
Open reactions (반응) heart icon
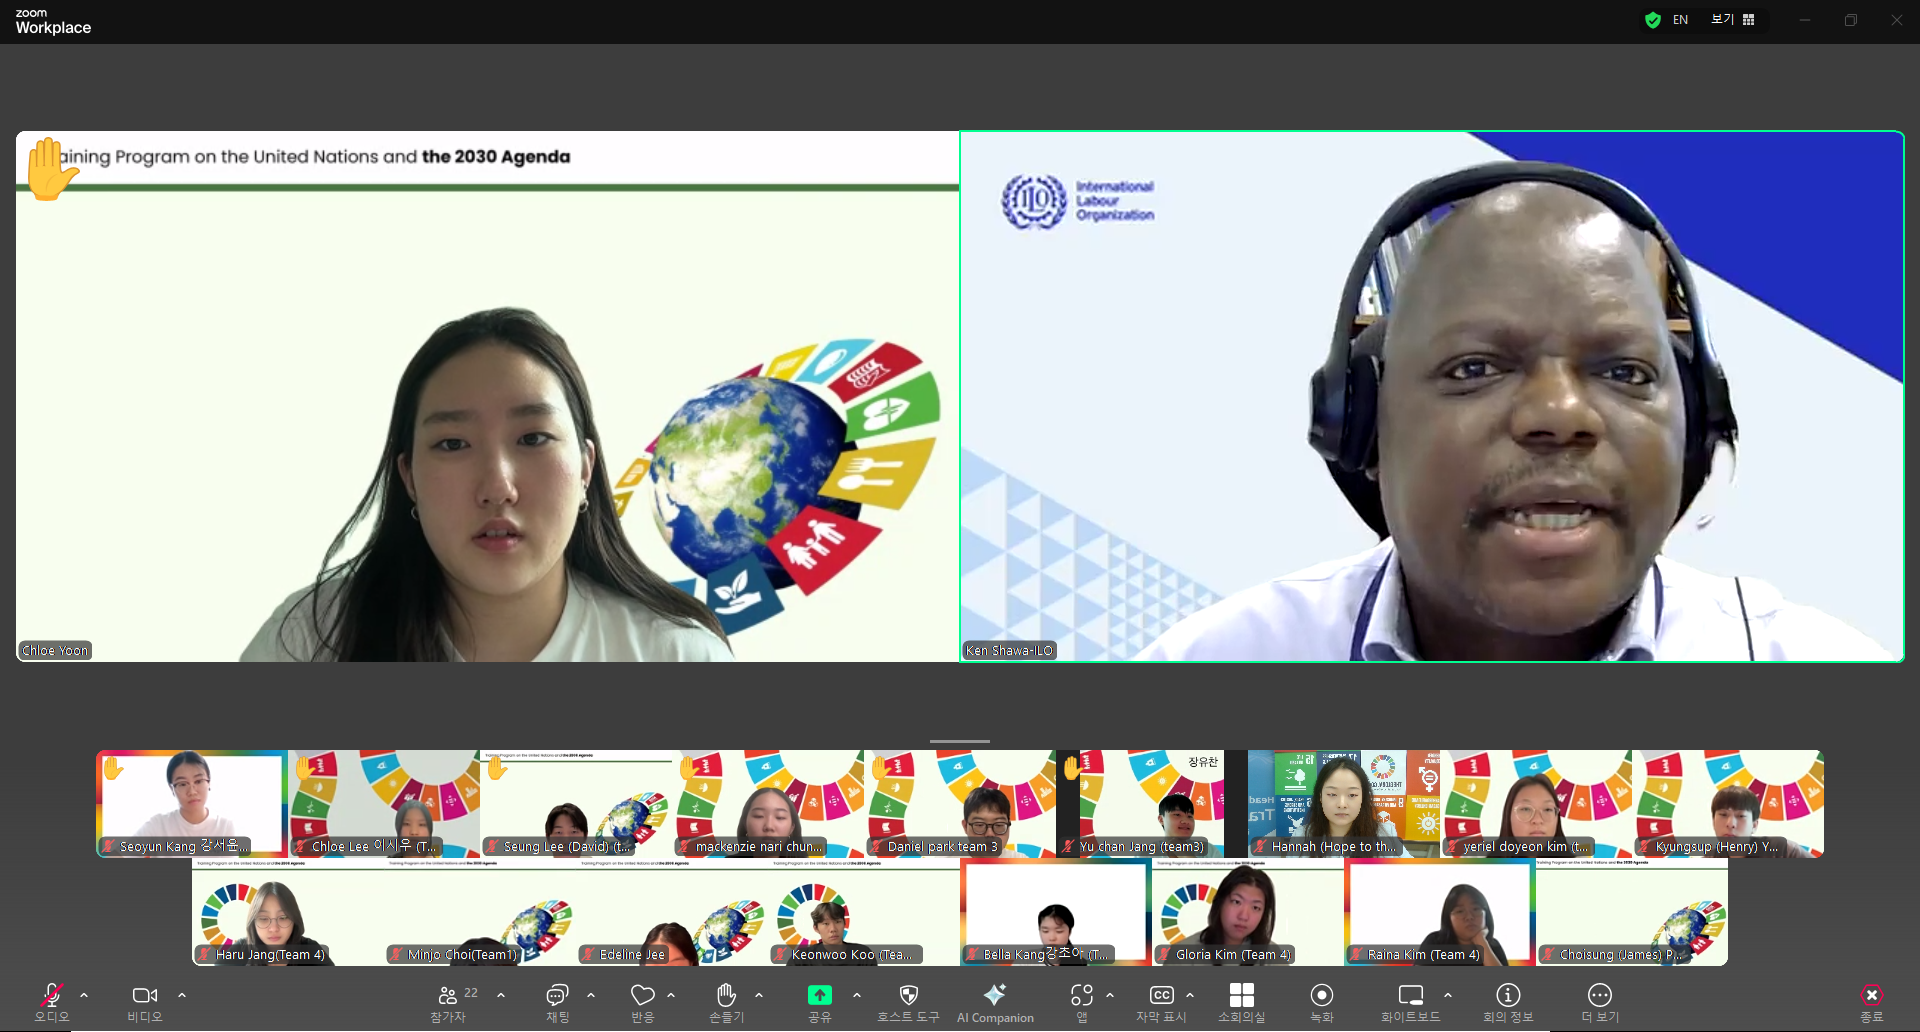(x=643, y=995)
